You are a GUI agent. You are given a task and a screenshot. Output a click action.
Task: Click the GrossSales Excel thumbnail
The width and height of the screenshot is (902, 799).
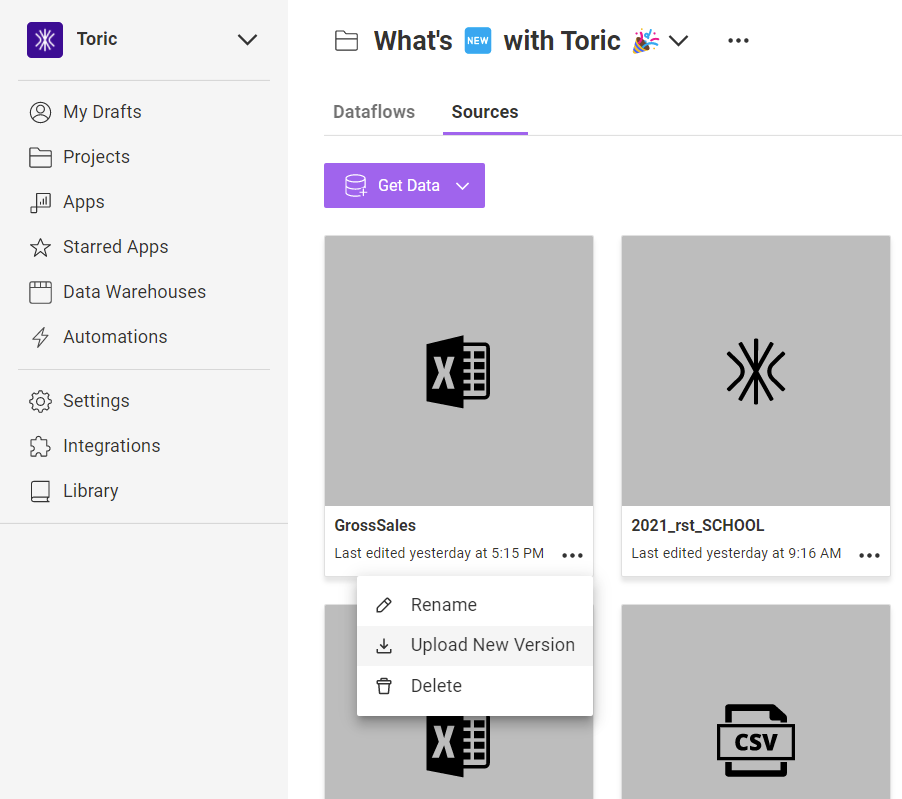[x=458, y=371]
